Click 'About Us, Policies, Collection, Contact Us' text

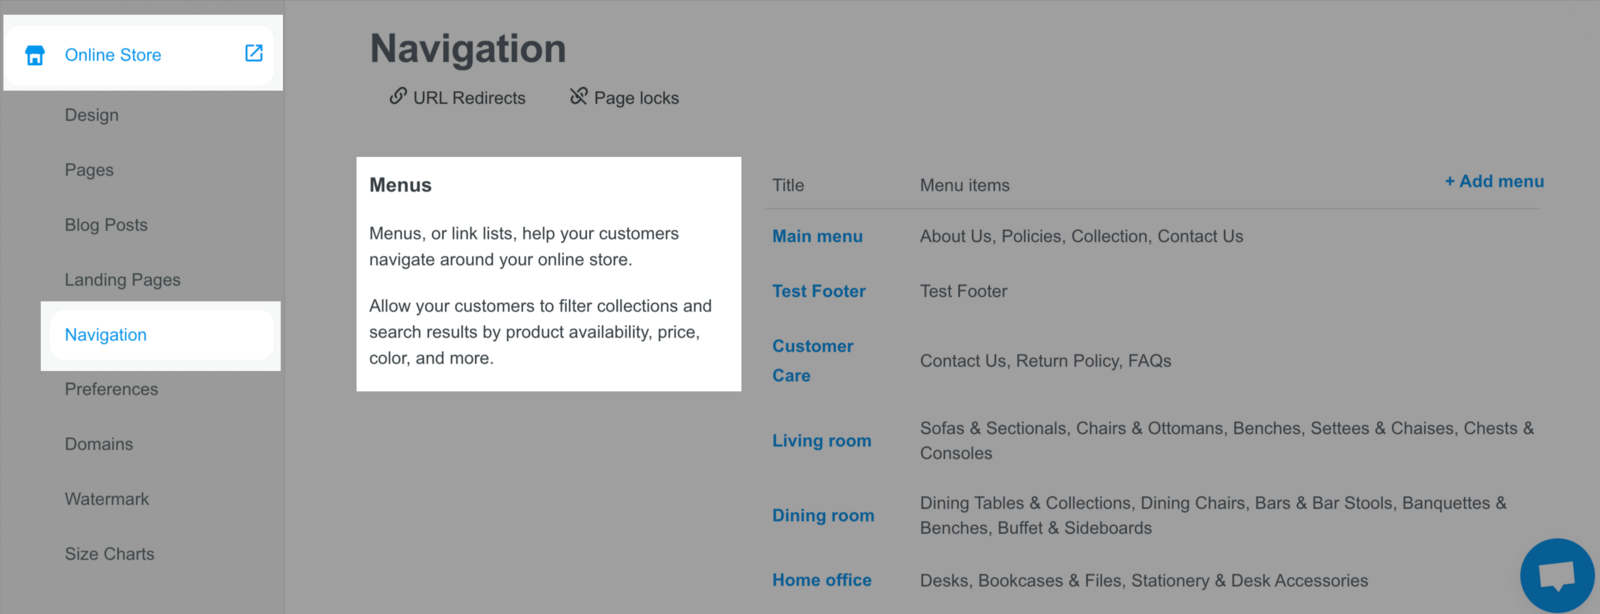coord(1082,236)
